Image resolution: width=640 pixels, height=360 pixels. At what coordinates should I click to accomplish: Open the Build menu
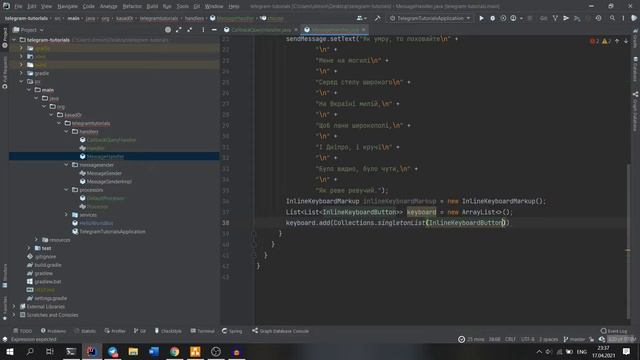pos(152,7)
